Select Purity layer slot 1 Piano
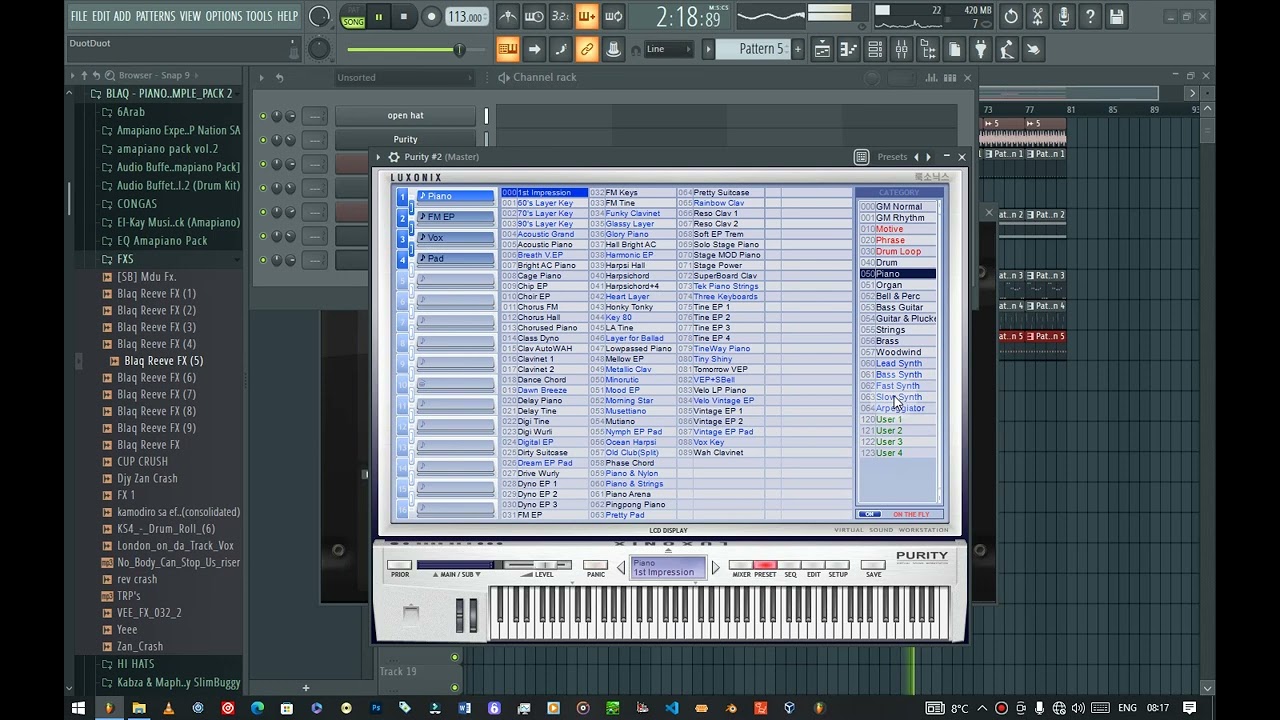This screenshot has height=720, width=1280. pos(455,196)
